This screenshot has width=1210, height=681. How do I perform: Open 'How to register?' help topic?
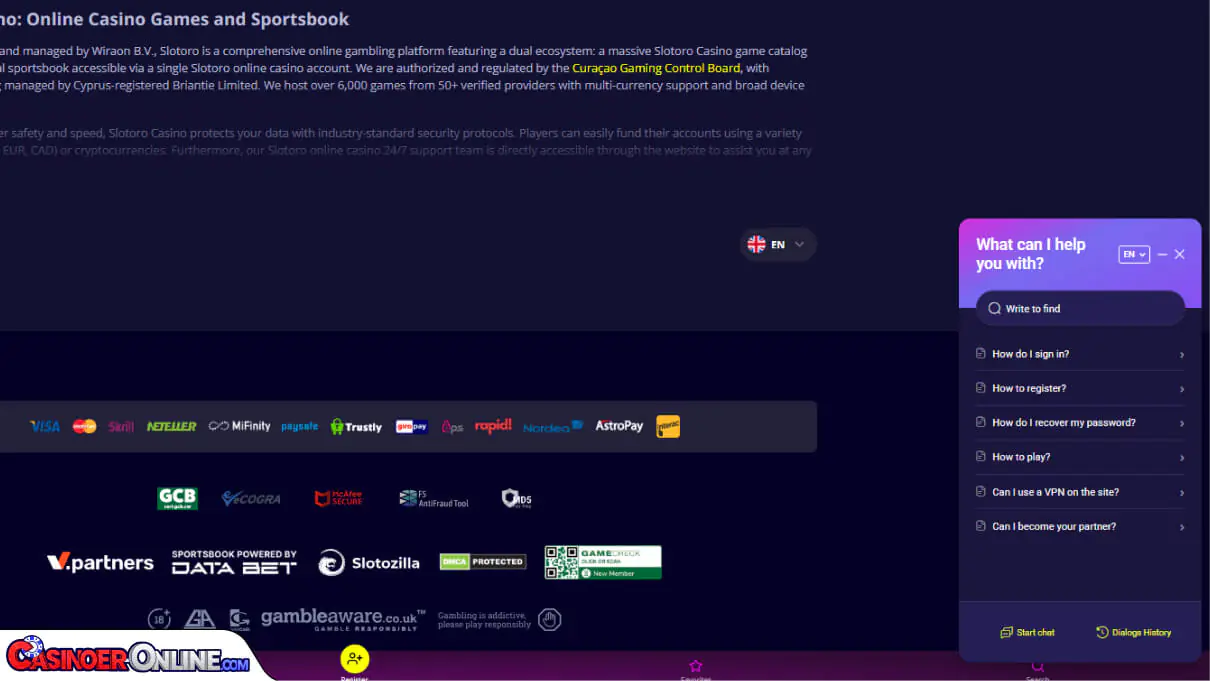pyautogui.click(x=1080, y=388)
